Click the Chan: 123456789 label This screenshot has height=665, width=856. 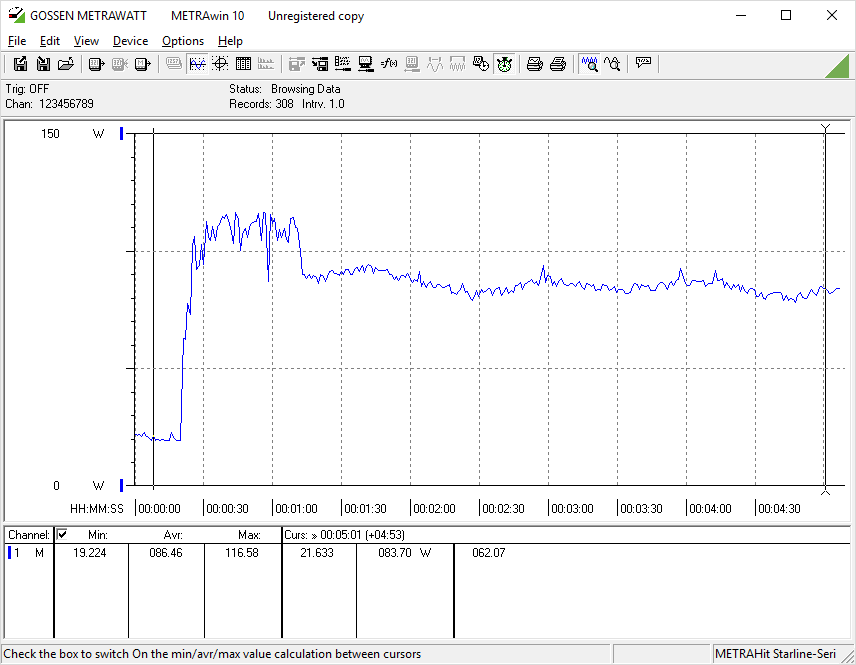[50, 104]
